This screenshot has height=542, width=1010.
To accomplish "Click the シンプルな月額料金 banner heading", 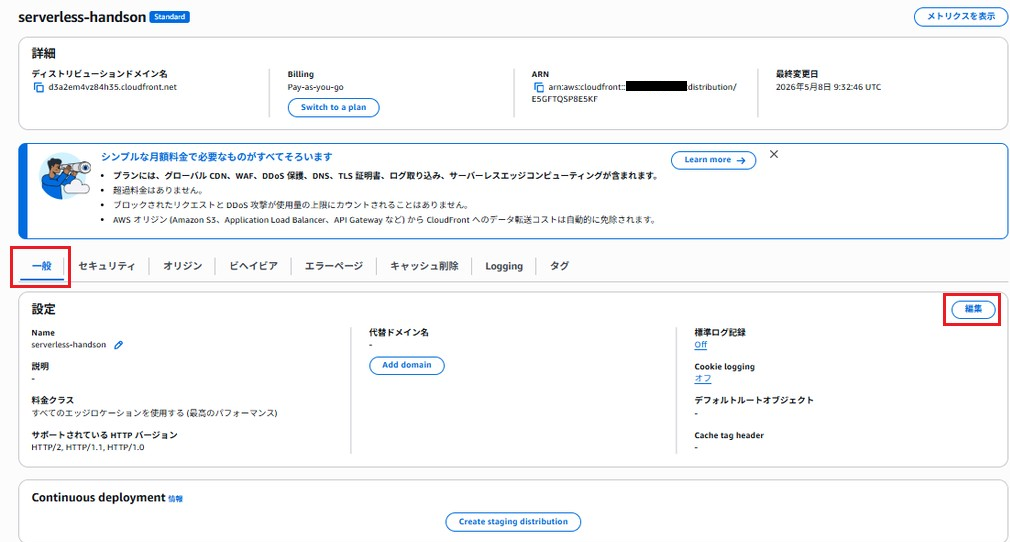I will [x=216, y=157].
